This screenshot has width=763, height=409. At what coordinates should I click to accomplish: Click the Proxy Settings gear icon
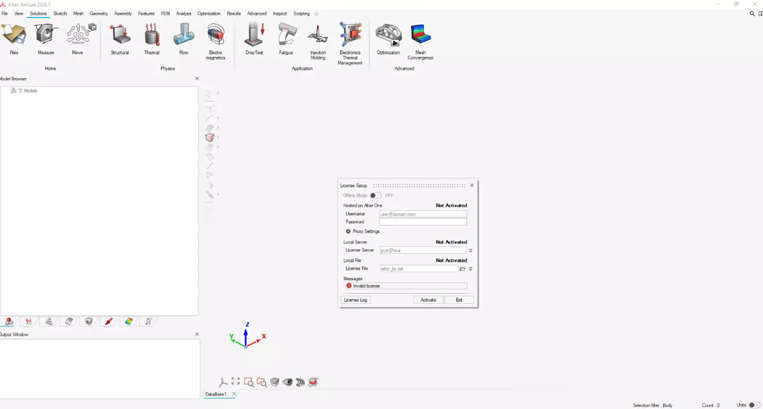pyautogui.click(x=348, y=231)
